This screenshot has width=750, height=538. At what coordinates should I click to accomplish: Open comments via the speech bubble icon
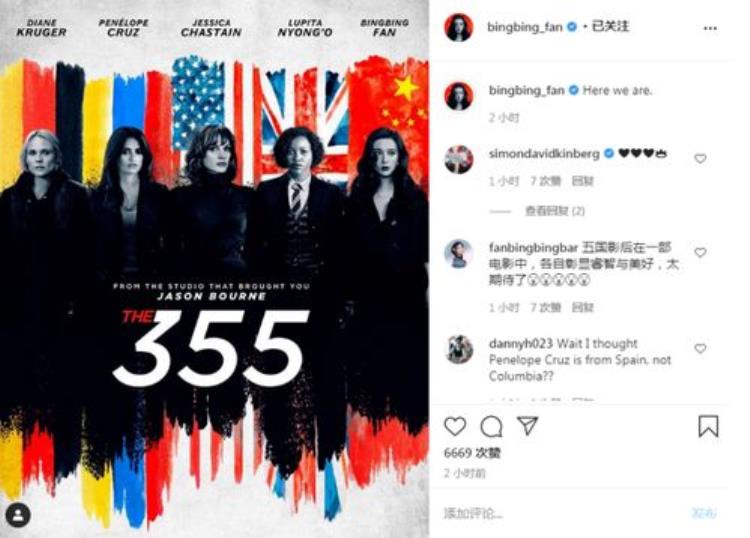(491, 426)
